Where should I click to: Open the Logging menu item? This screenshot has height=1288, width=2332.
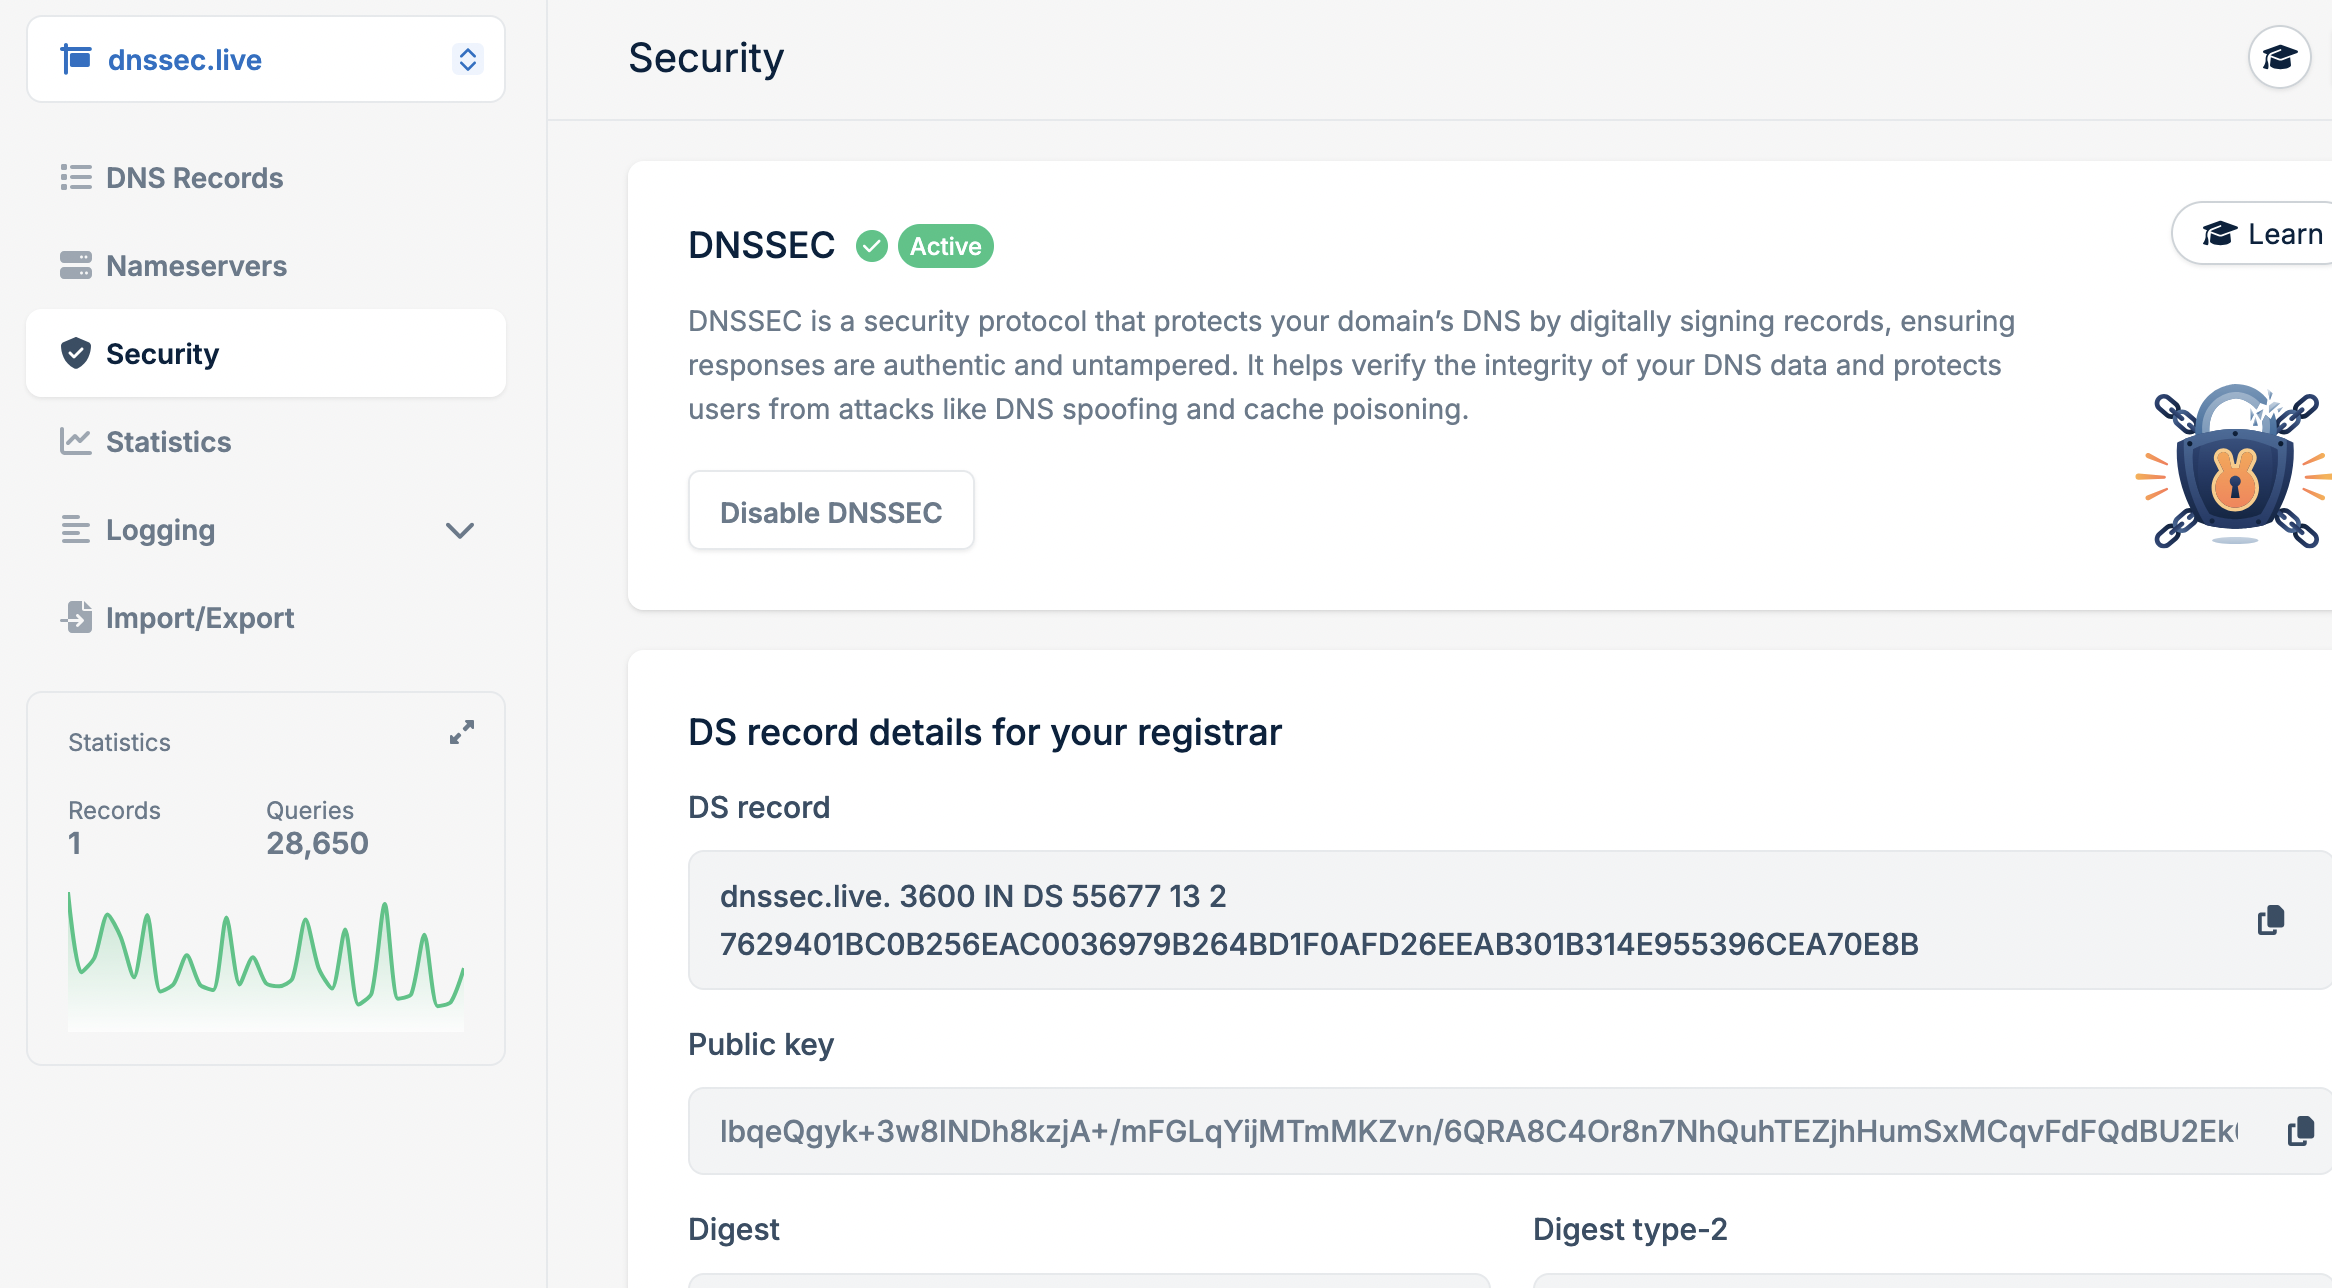tap(160, 530)
